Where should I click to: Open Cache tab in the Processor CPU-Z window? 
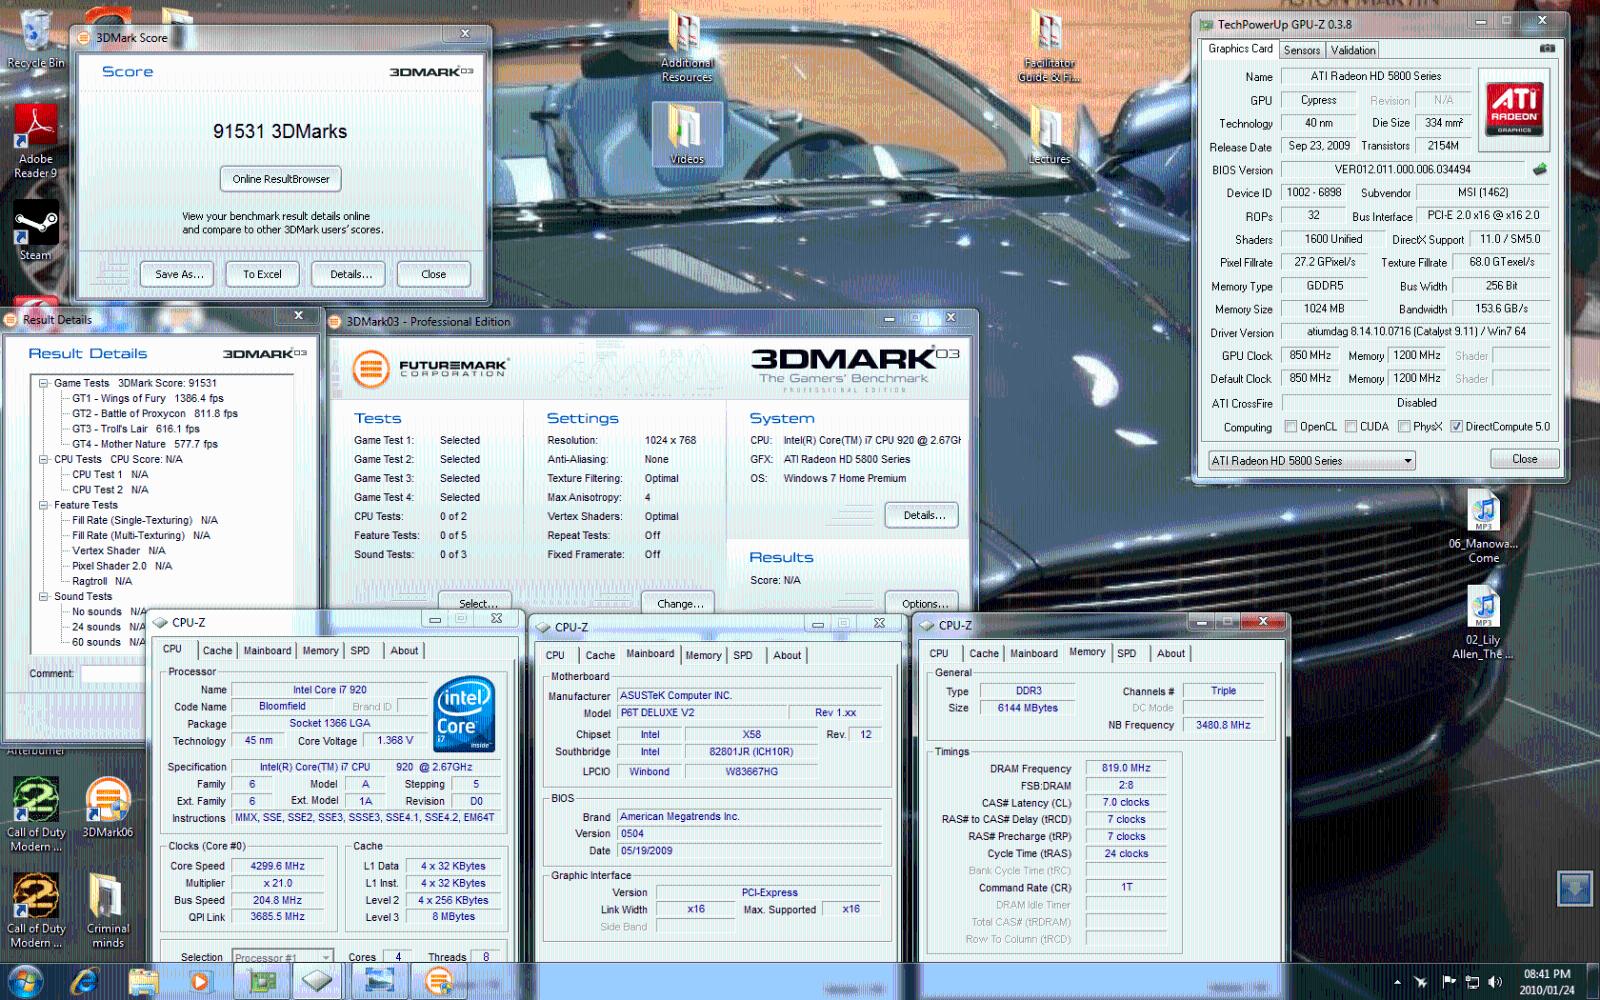[217, 650]
